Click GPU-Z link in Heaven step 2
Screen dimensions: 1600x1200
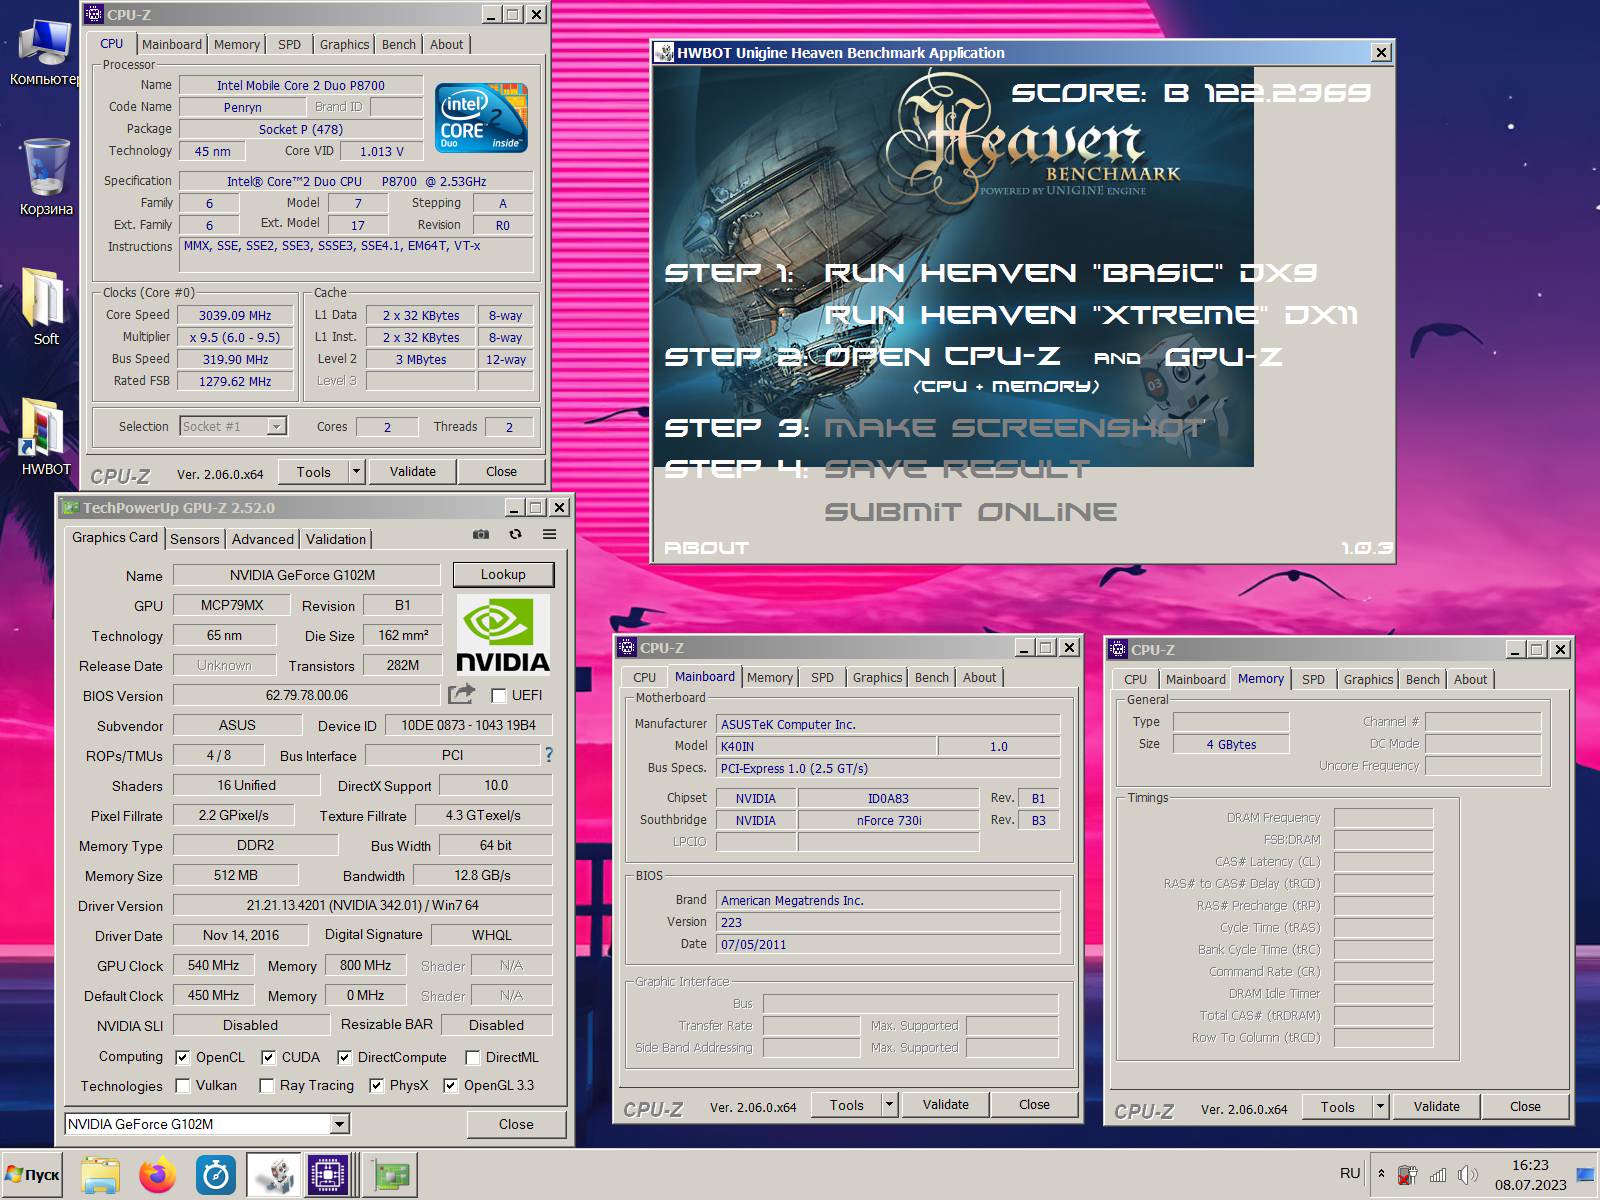pos(1223,356)
